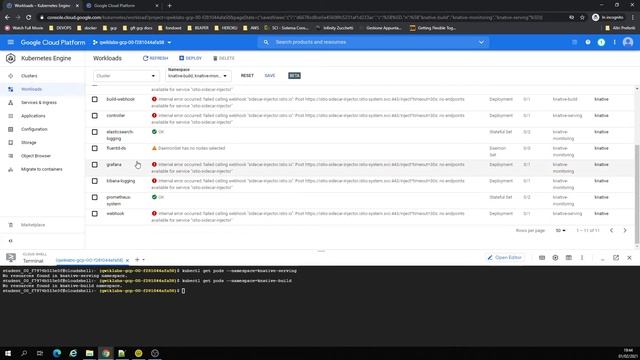Open the kibana-logging workload link
The width and height of the screenshot is (640, 360).
click(121, 181)
